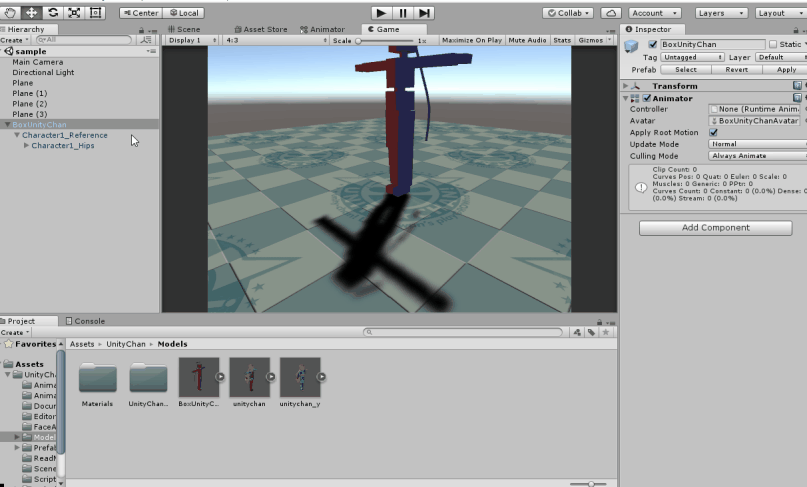Image resolution: width=807 pixels, height=487 pixels.
Task: Open the 4:3 aspect ratio dropdown
Action: coord(275,40)
